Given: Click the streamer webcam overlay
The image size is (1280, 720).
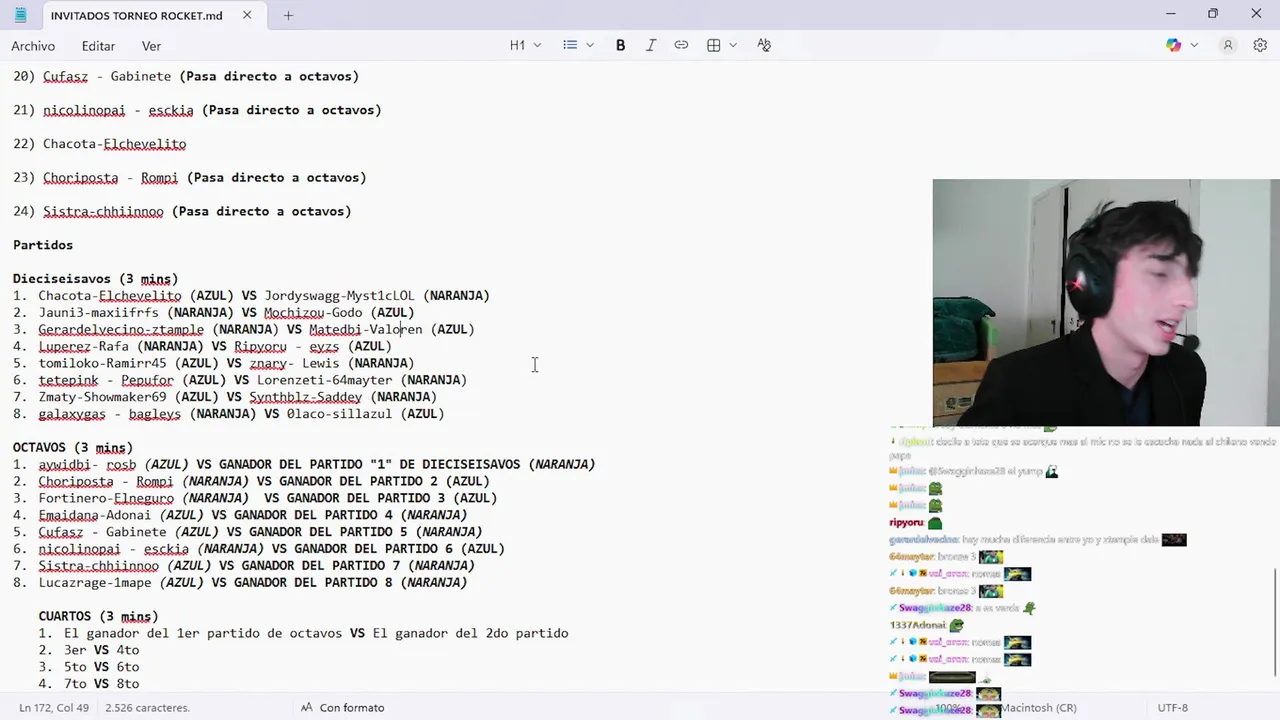Looking at the screenshot, I should 1105,303.
